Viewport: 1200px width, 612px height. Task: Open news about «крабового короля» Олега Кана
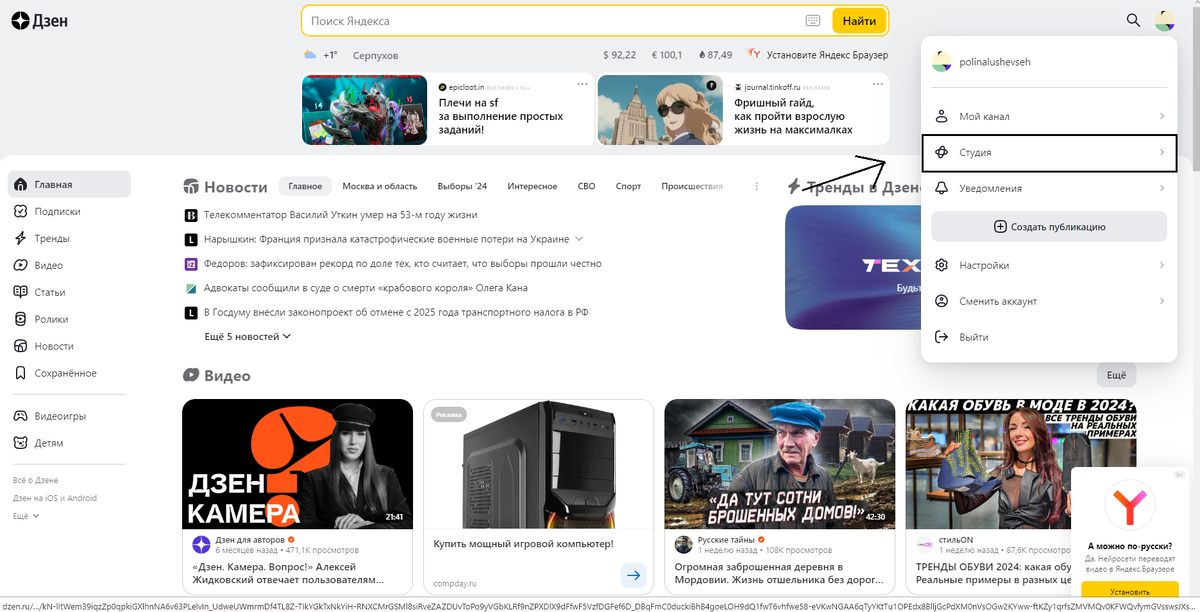click(366, 288)
